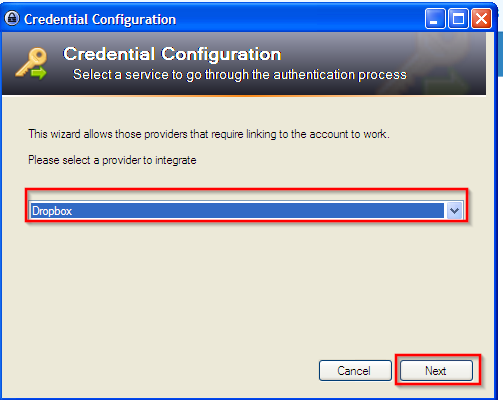The height and width of the screenshot is (400, 503).
Task: Select the highlighted Dropbox text in the combo
Action: tap(52, 211)
